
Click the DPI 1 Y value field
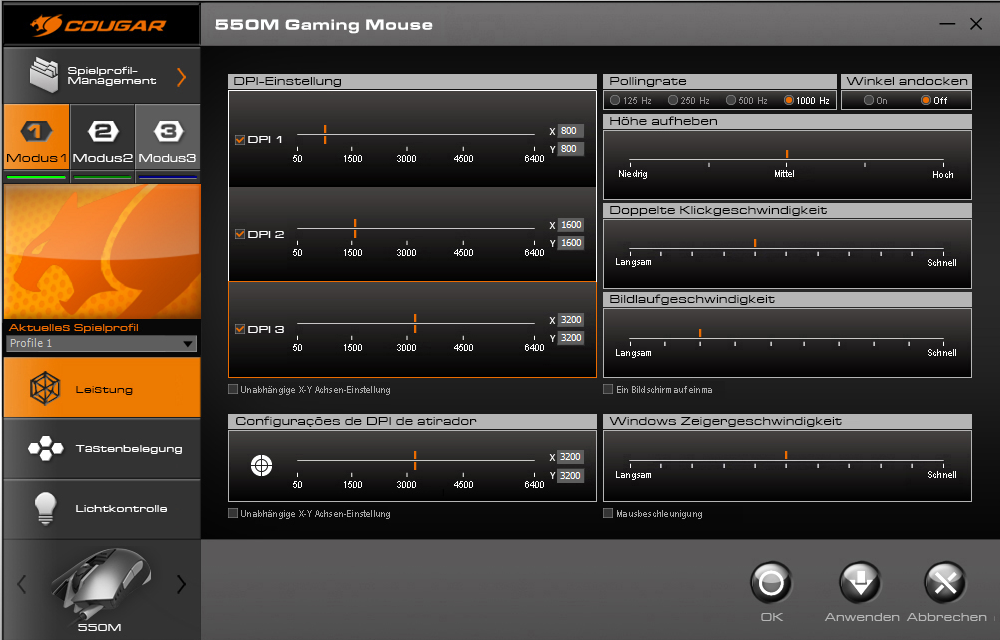click(570, 149)
